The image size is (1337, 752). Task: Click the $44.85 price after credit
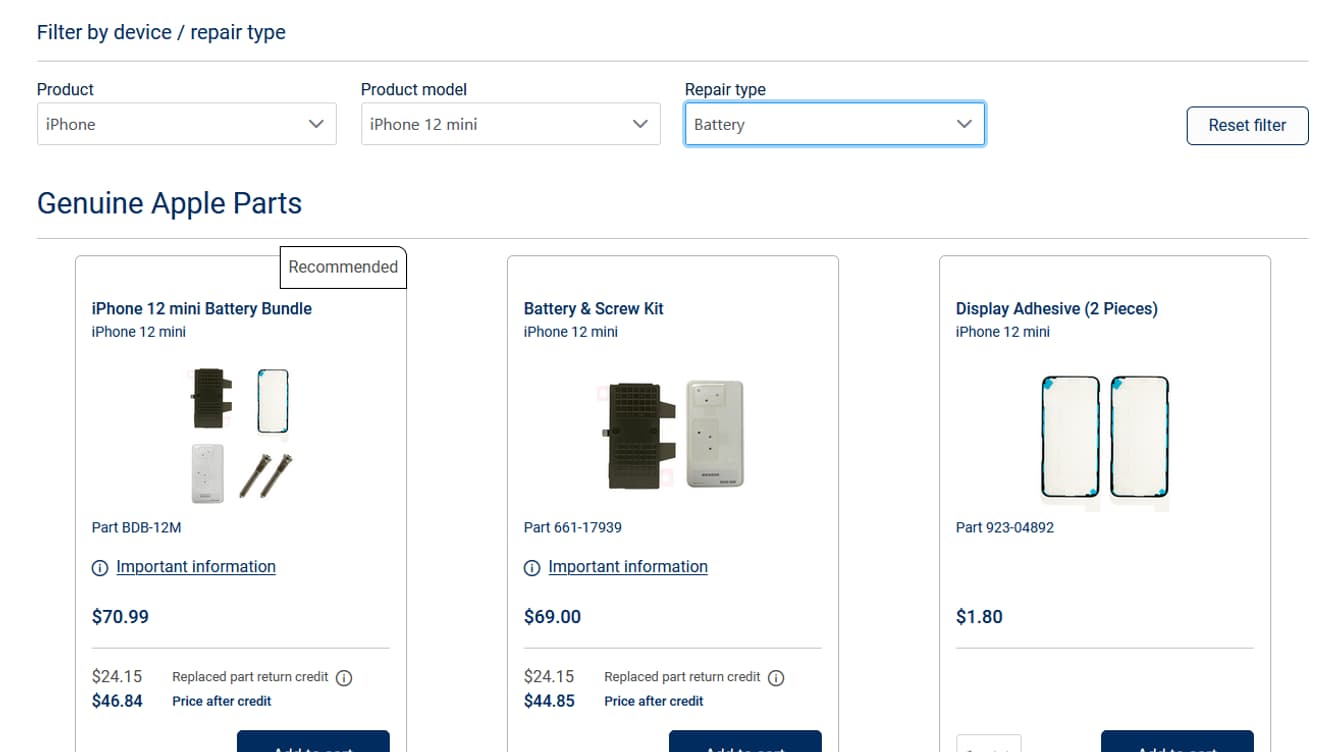549,701
